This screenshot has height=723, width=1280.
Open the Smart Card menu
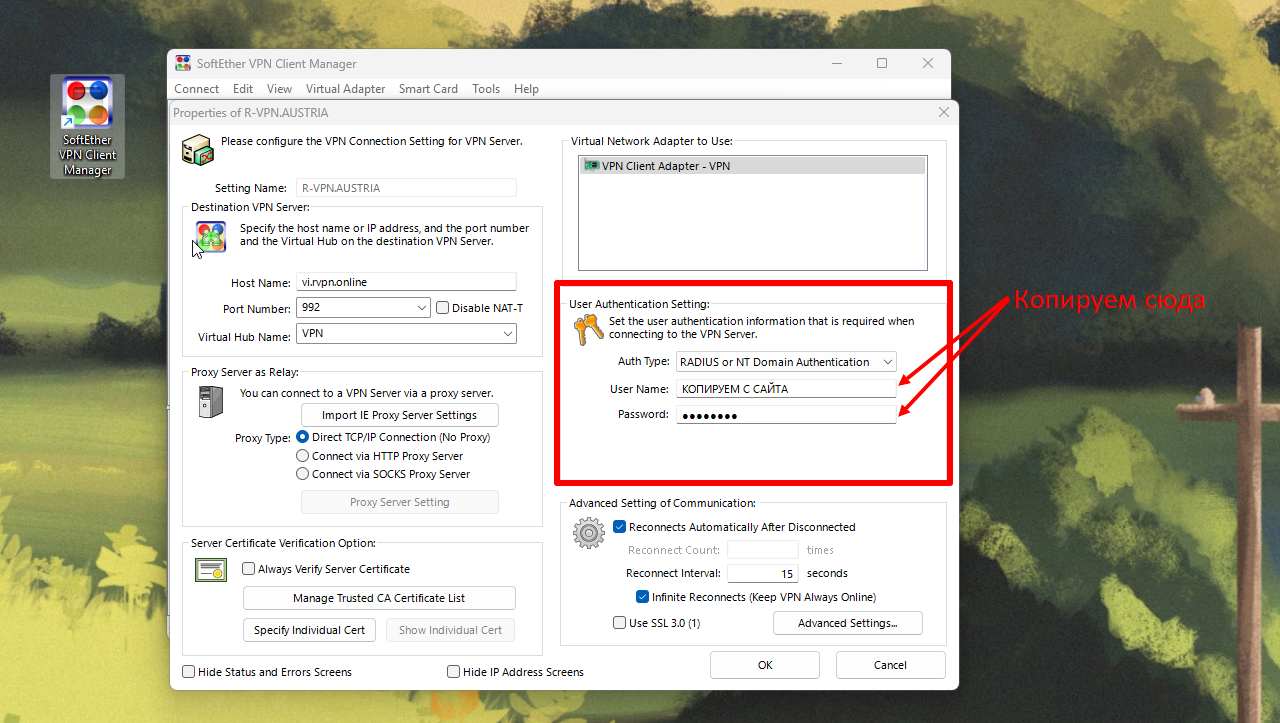tap(428, 89)
